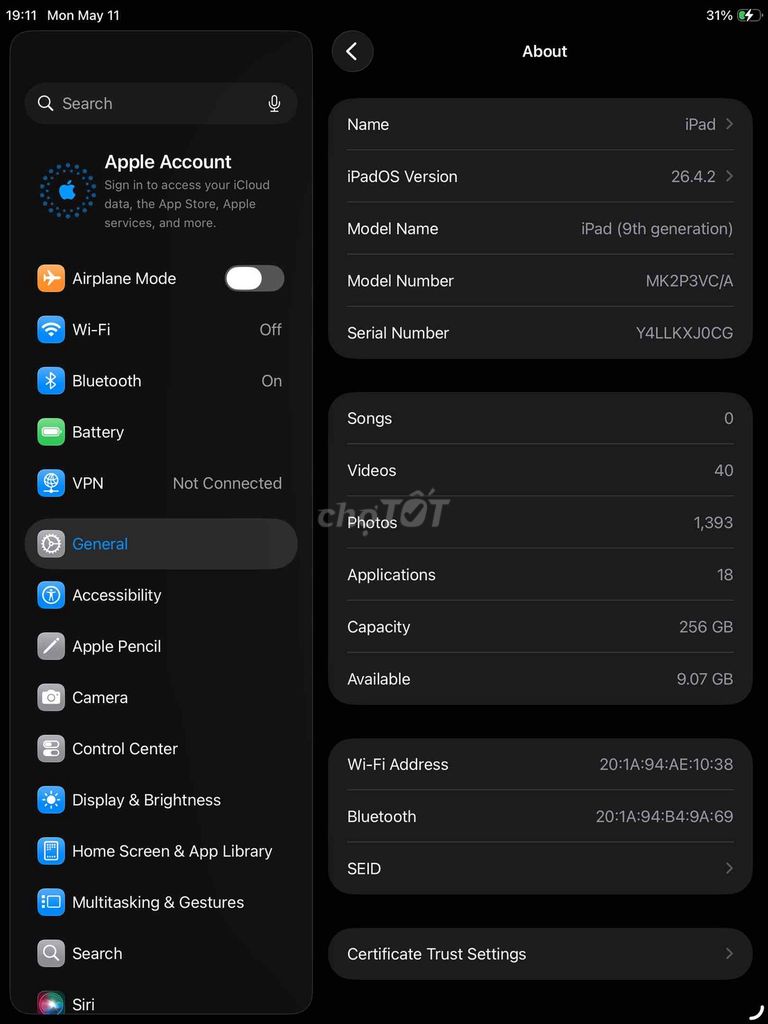Expand the SEID row chevron
Image resolution: width=768 pixels, height=1024 pixels.
click(x=729, y=869)
